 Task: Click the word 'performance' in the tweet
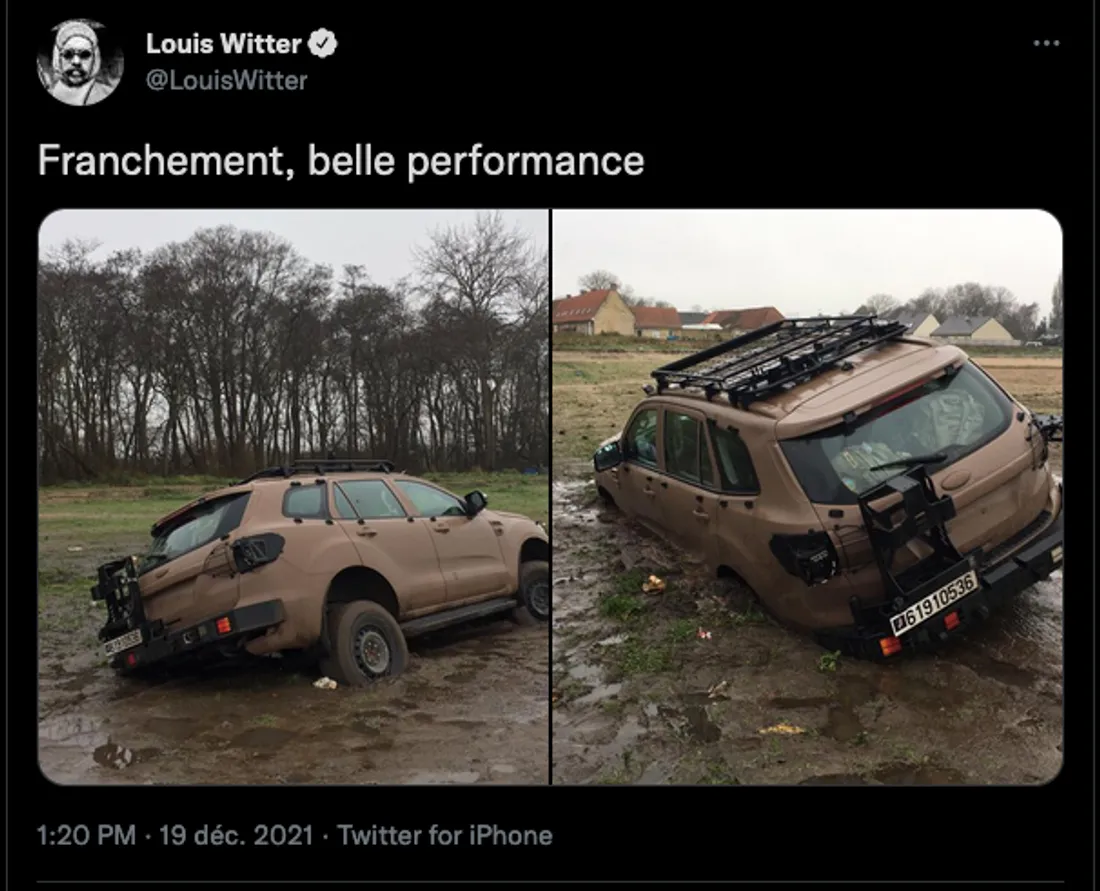point(525,162)
